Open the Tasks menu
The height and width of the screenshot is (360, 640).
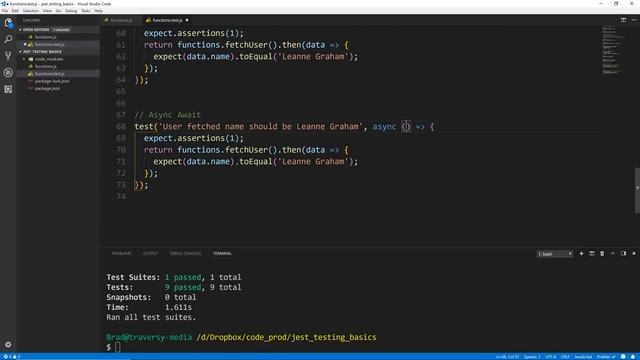(86, 11)
